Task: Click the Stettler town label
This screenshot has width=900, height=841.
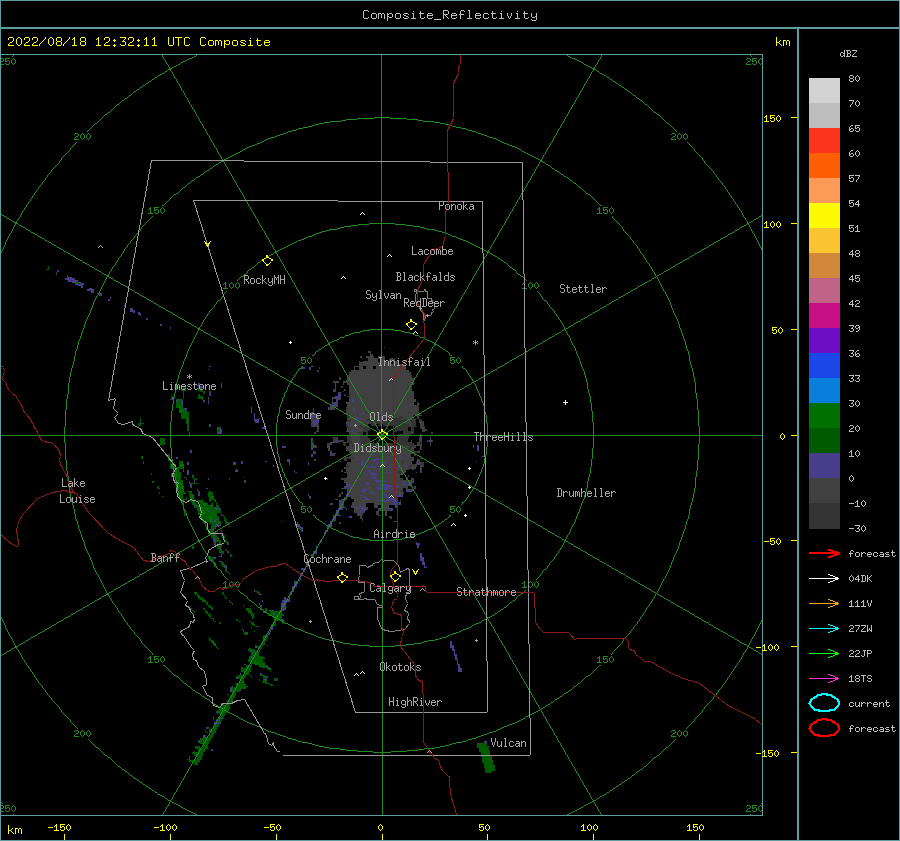Action: click(x=583, y=289)
